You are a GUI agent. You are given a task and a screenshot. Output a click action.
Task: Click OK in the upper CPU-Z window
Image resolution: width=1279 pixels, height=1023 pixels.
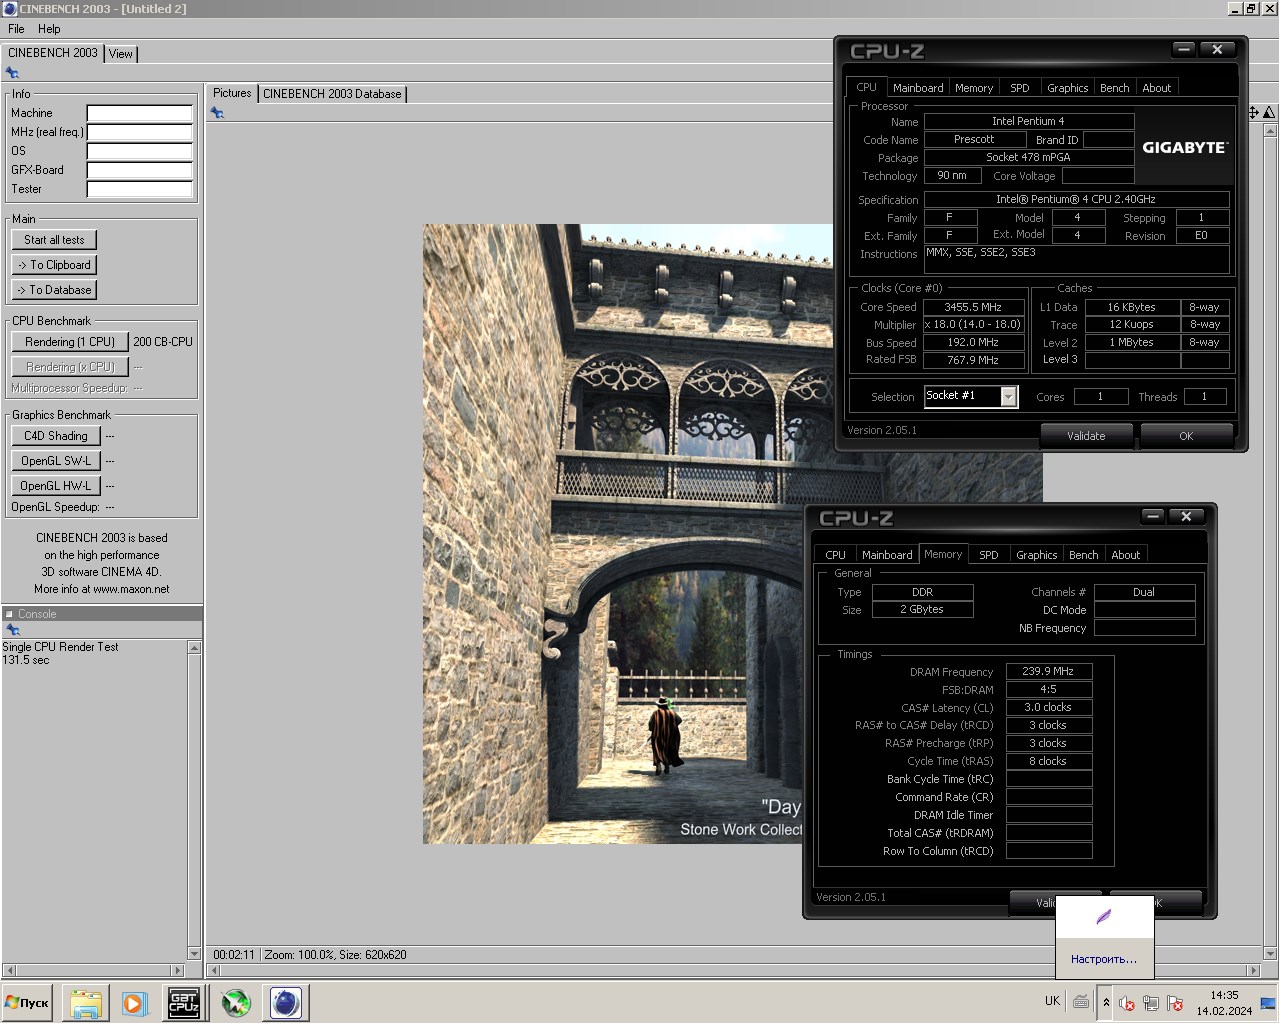[x=1186, y=436]
